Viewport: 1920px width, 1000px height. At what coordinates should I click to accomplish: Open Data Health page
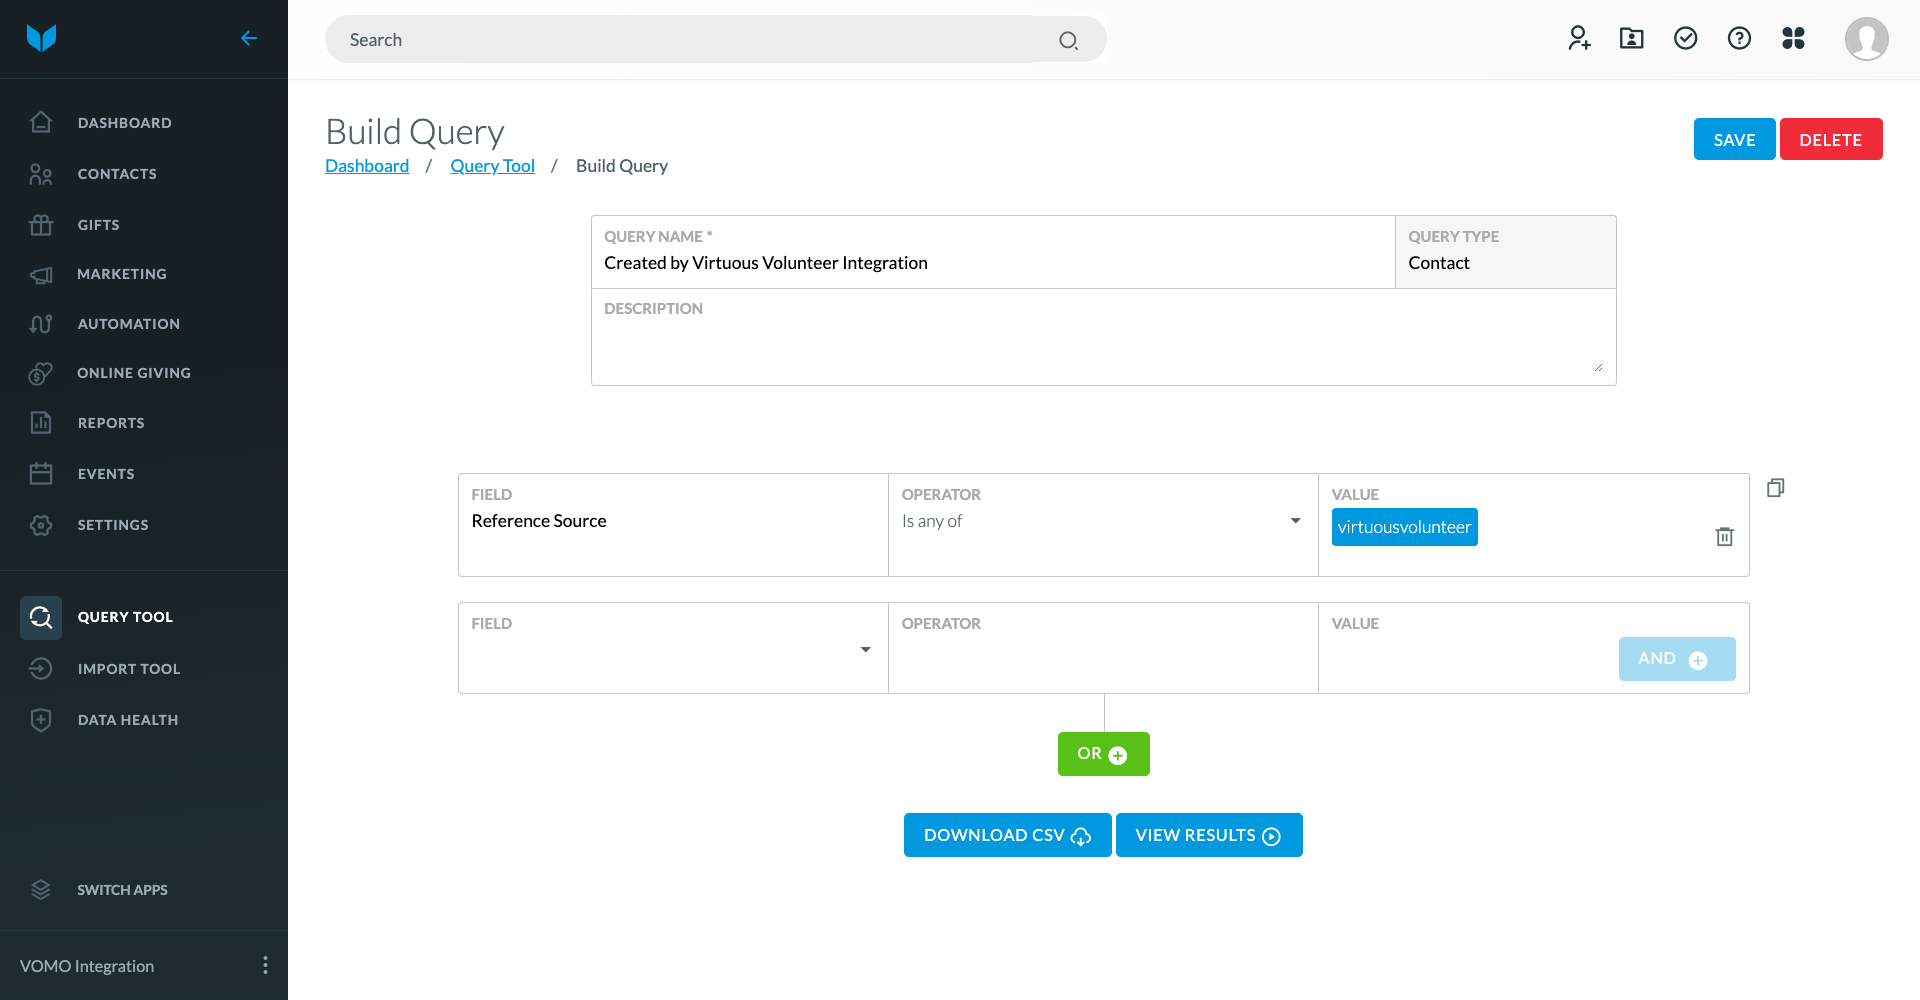(128, 720)
